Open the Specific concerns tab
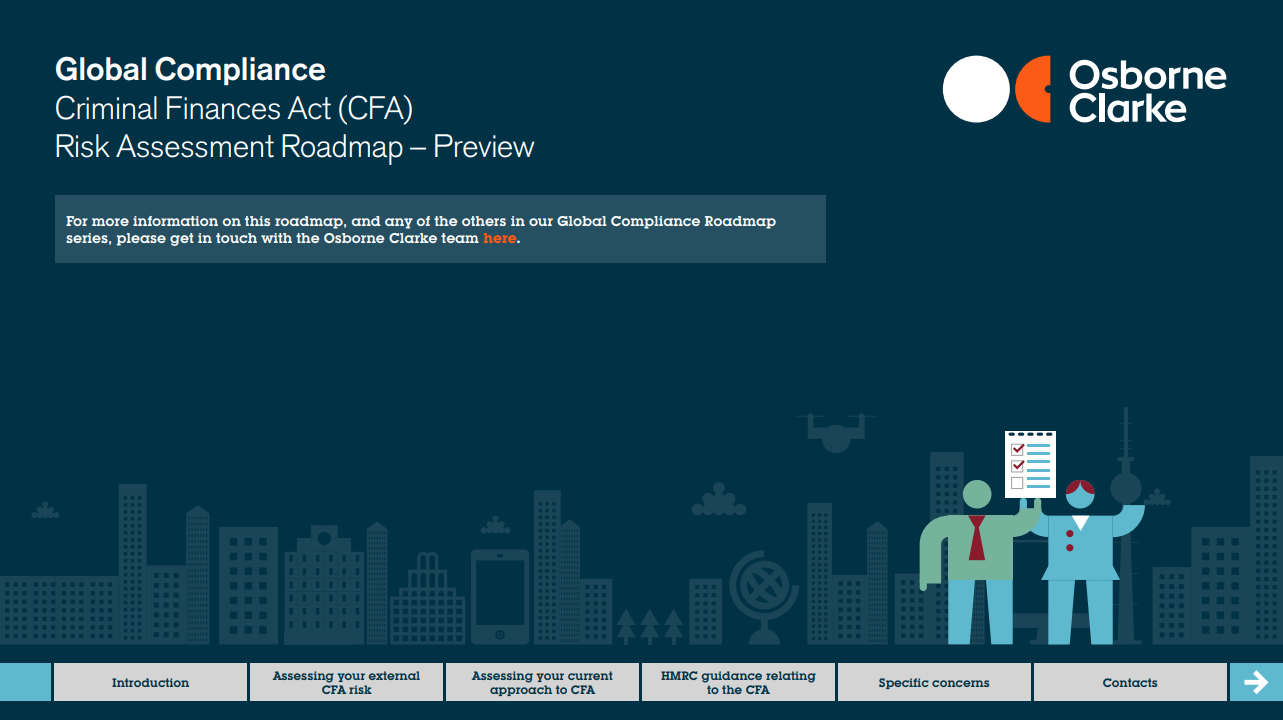 934,682
